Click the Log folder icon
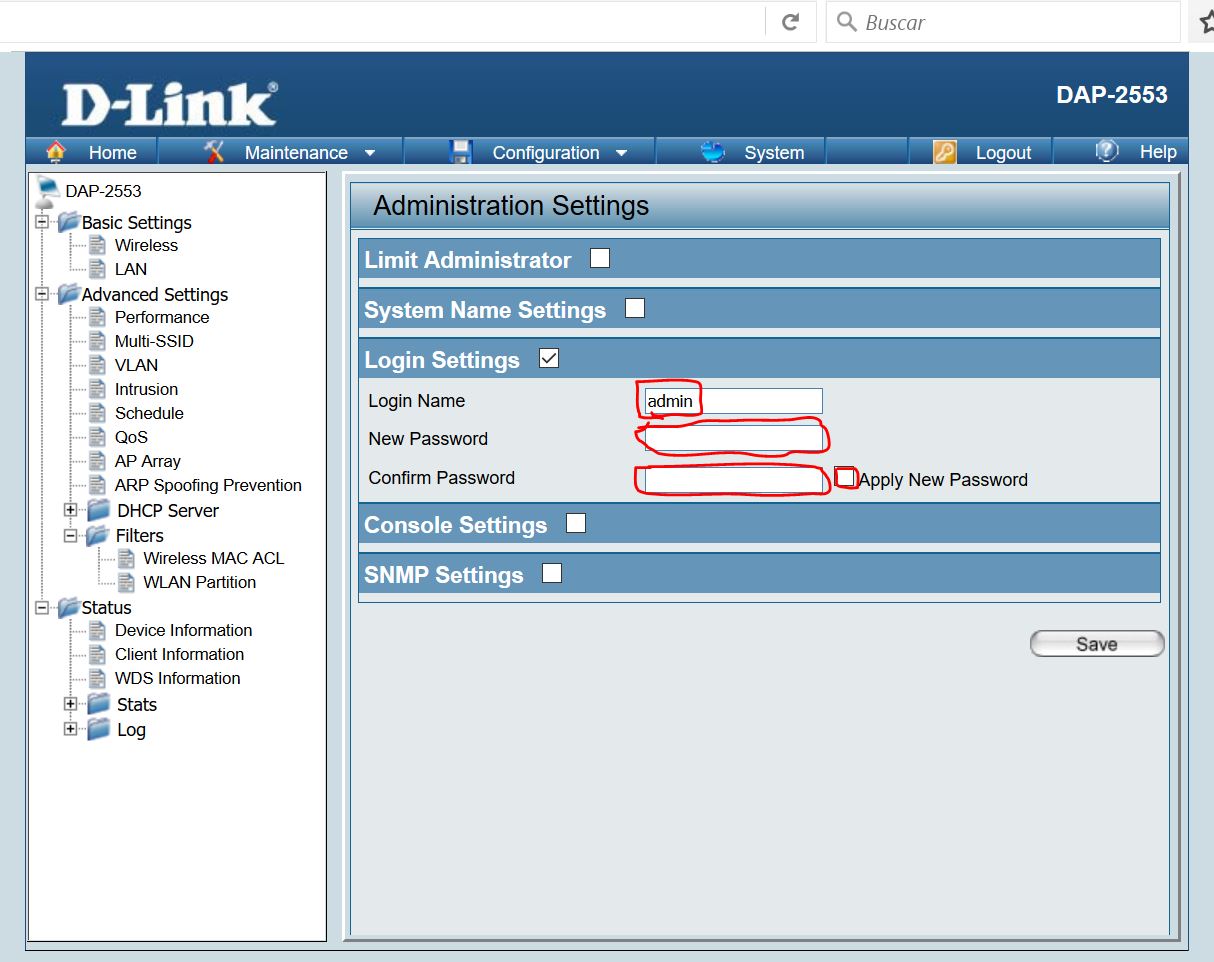This screenshot has width=1214, height=962. click(x=98, y=729)
